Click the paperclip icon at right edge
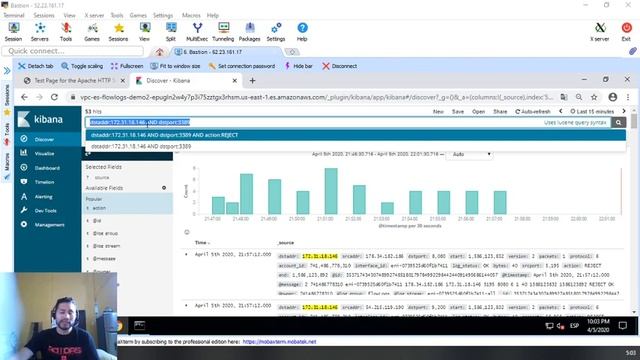This screenshot has width=640, height=360. coord(632,51)
